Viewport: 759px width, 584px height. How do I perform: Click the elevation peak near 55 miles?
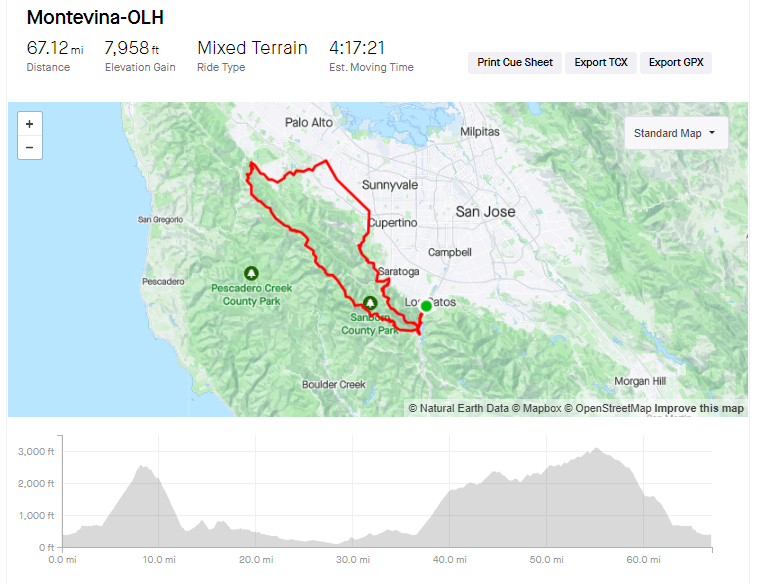(x=596, y=449)
